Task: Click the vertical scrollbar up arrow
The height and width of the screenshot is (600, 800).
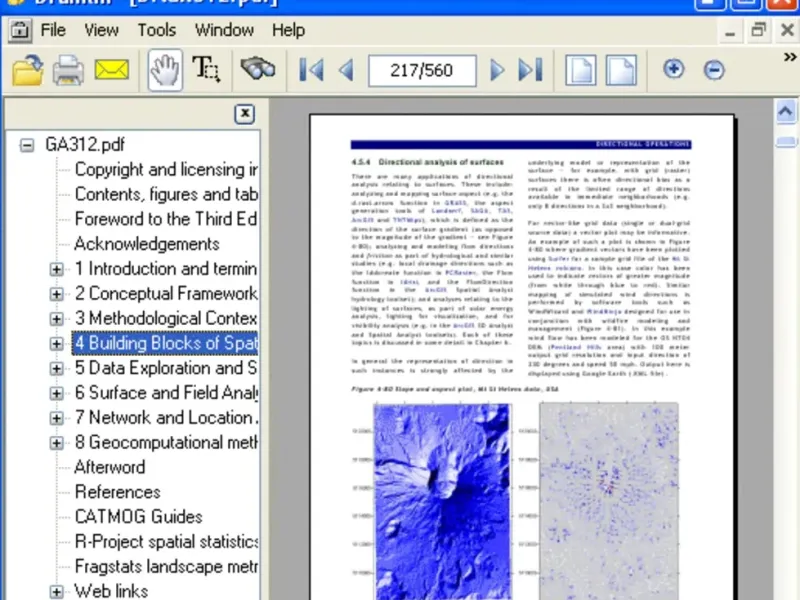Action: 786,111
